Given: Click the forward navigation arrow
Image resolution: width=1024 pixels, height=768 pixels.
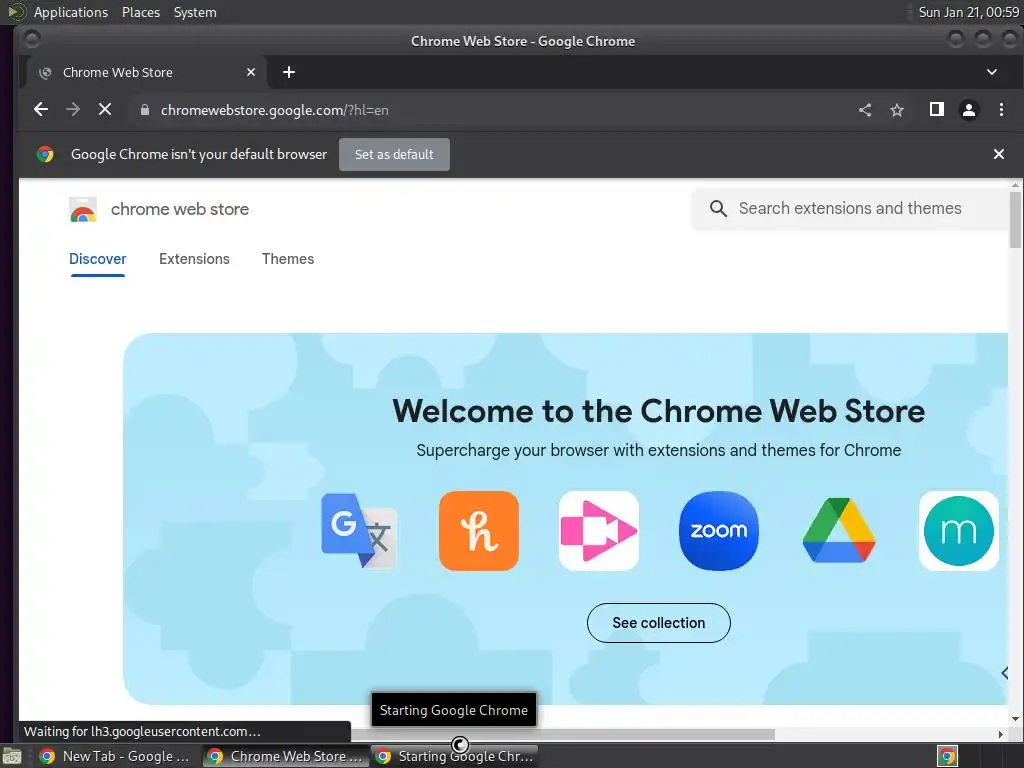Looking at the screenshot, I should point(73,110).
